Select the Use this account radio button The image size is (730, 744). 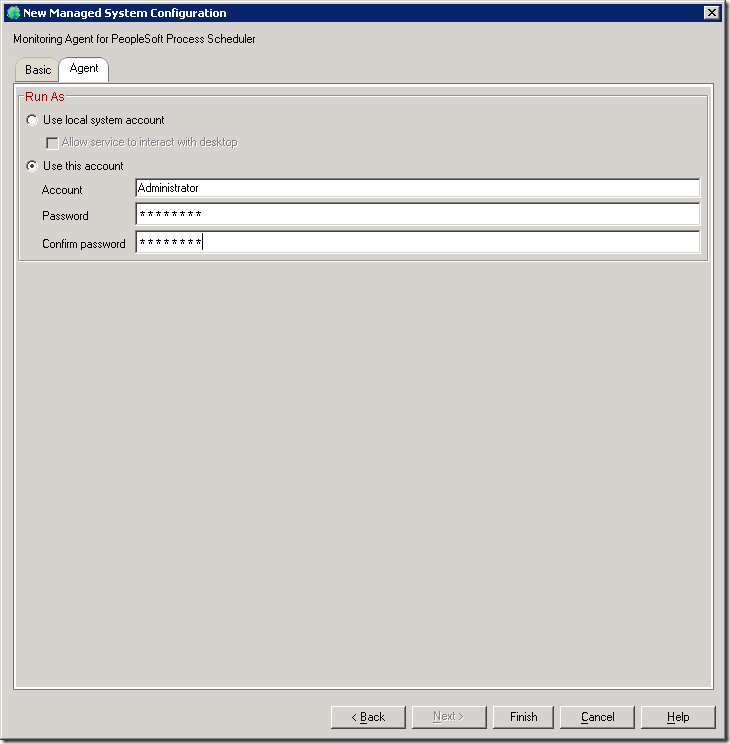(x=32, y=166)
